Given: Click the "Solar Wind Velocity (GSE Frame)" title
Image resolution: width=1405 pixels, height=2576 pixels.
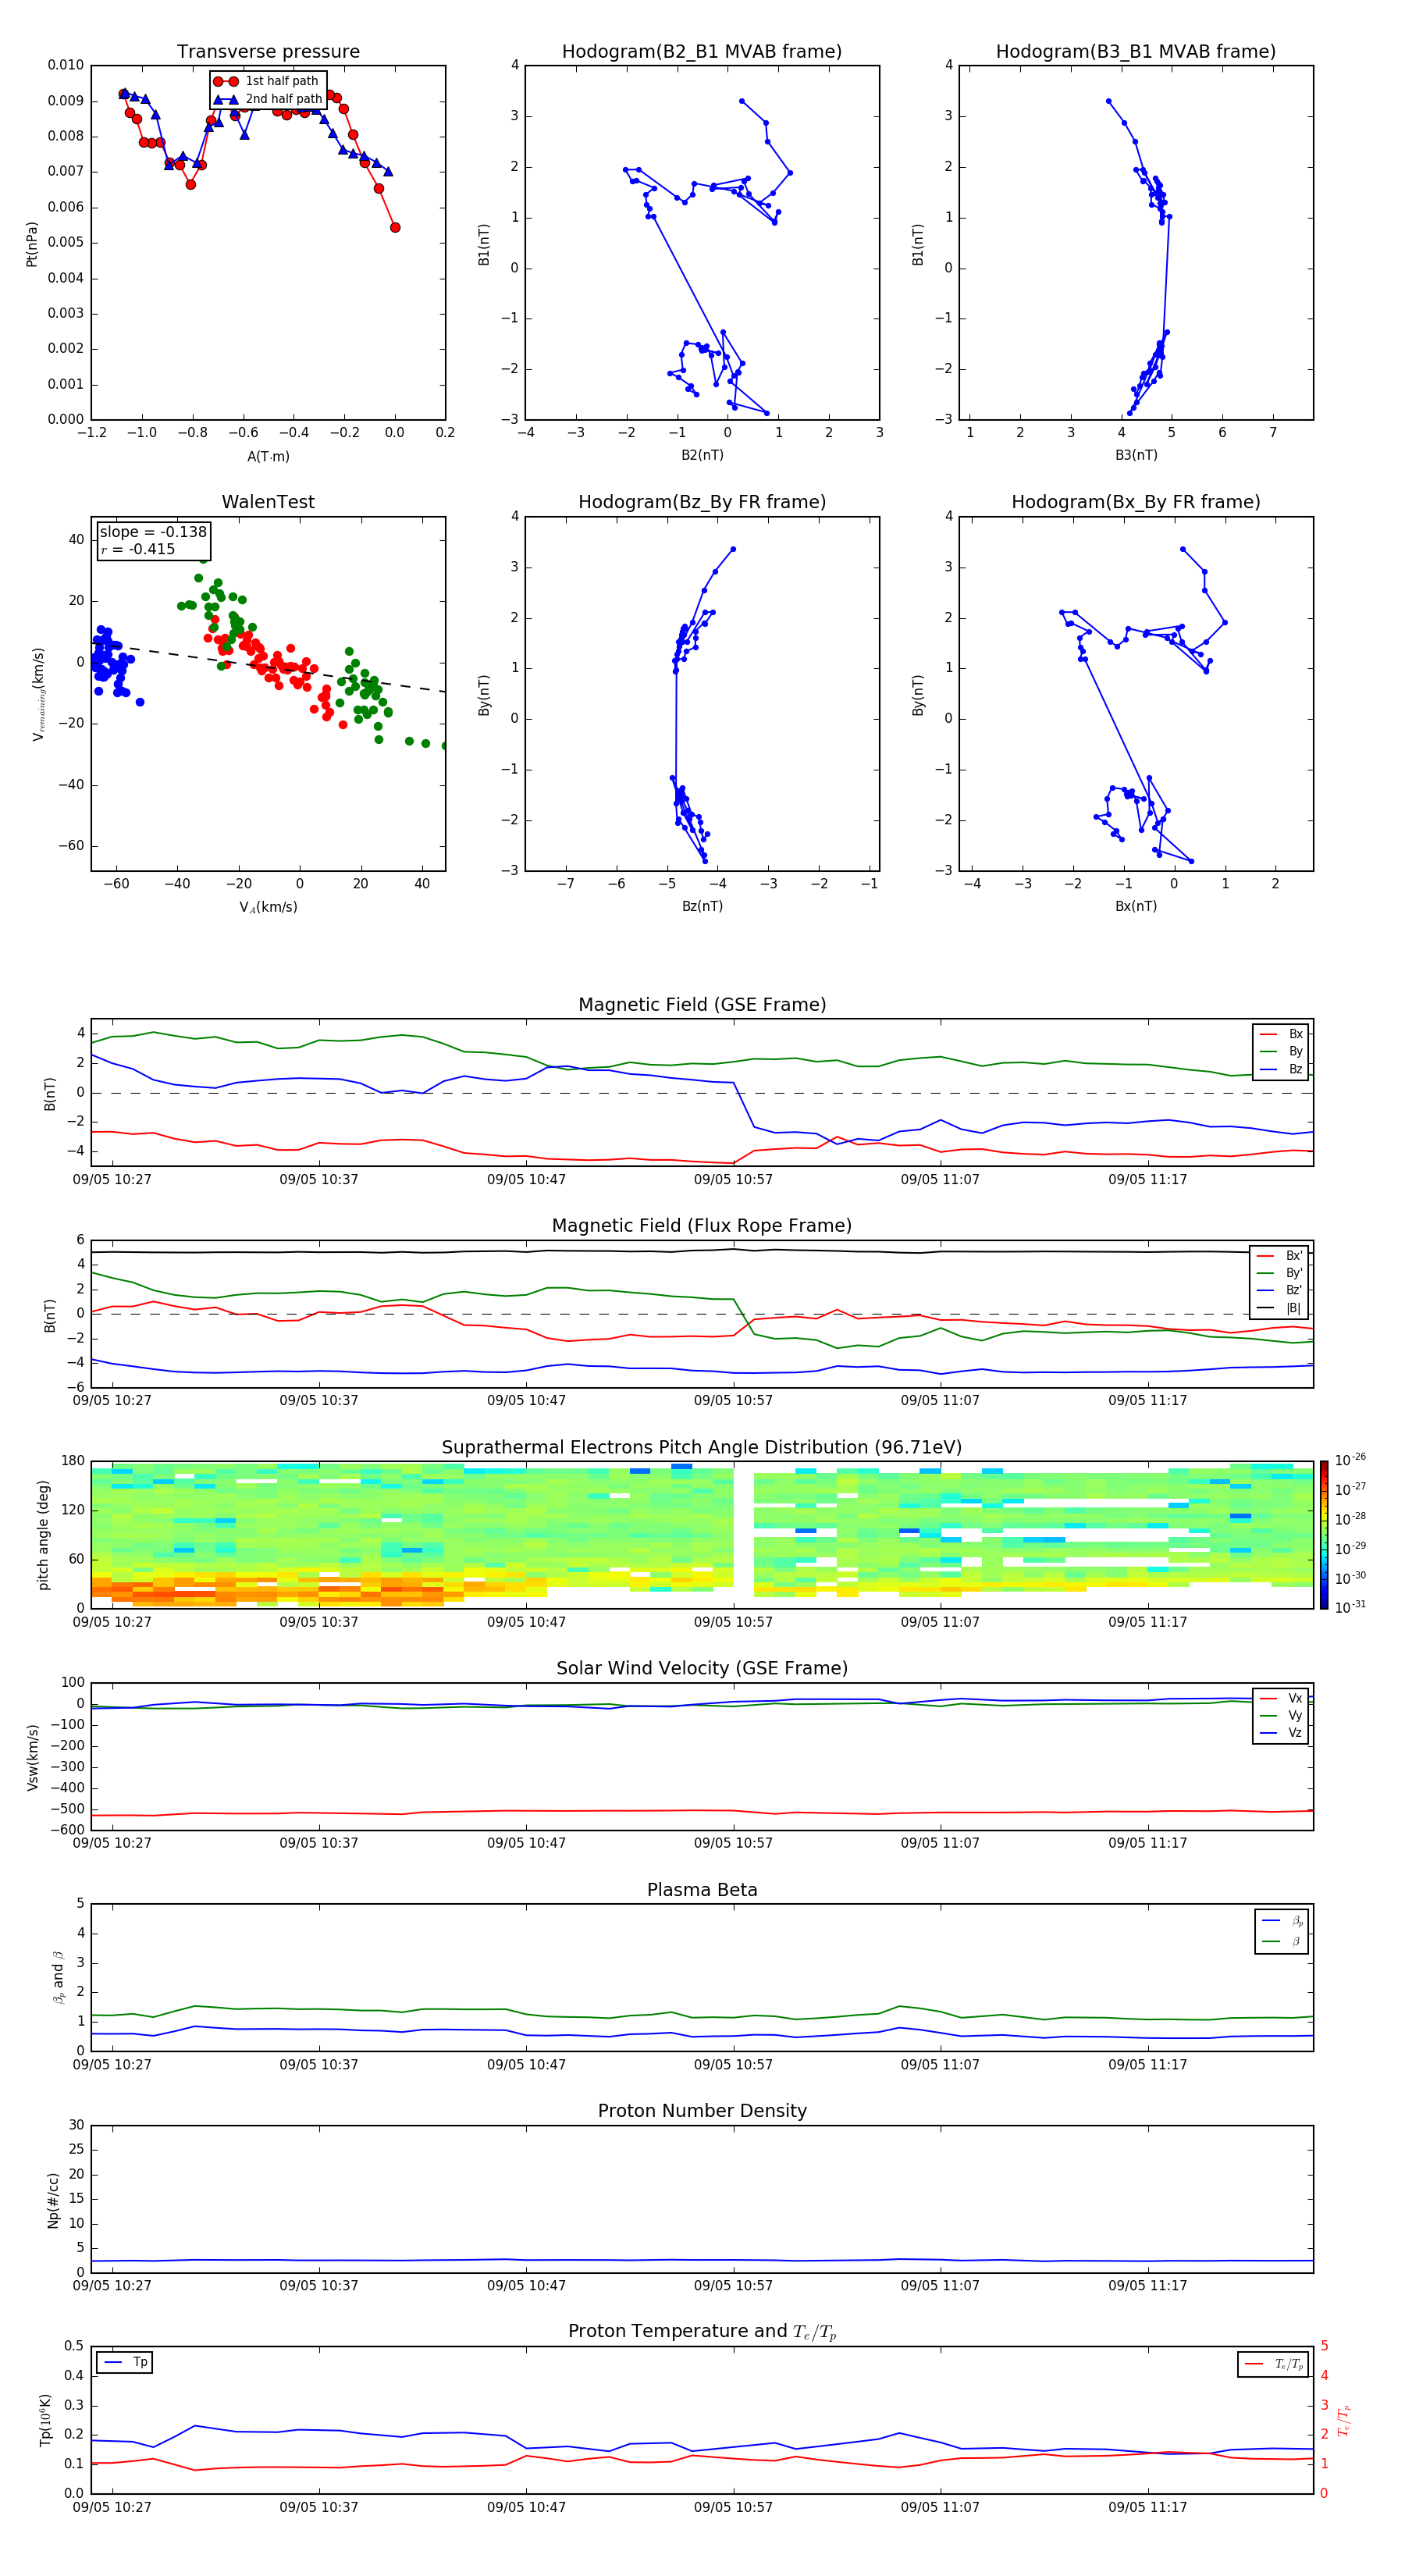Looking at the screenshot, I should (x=702, y=1668).
